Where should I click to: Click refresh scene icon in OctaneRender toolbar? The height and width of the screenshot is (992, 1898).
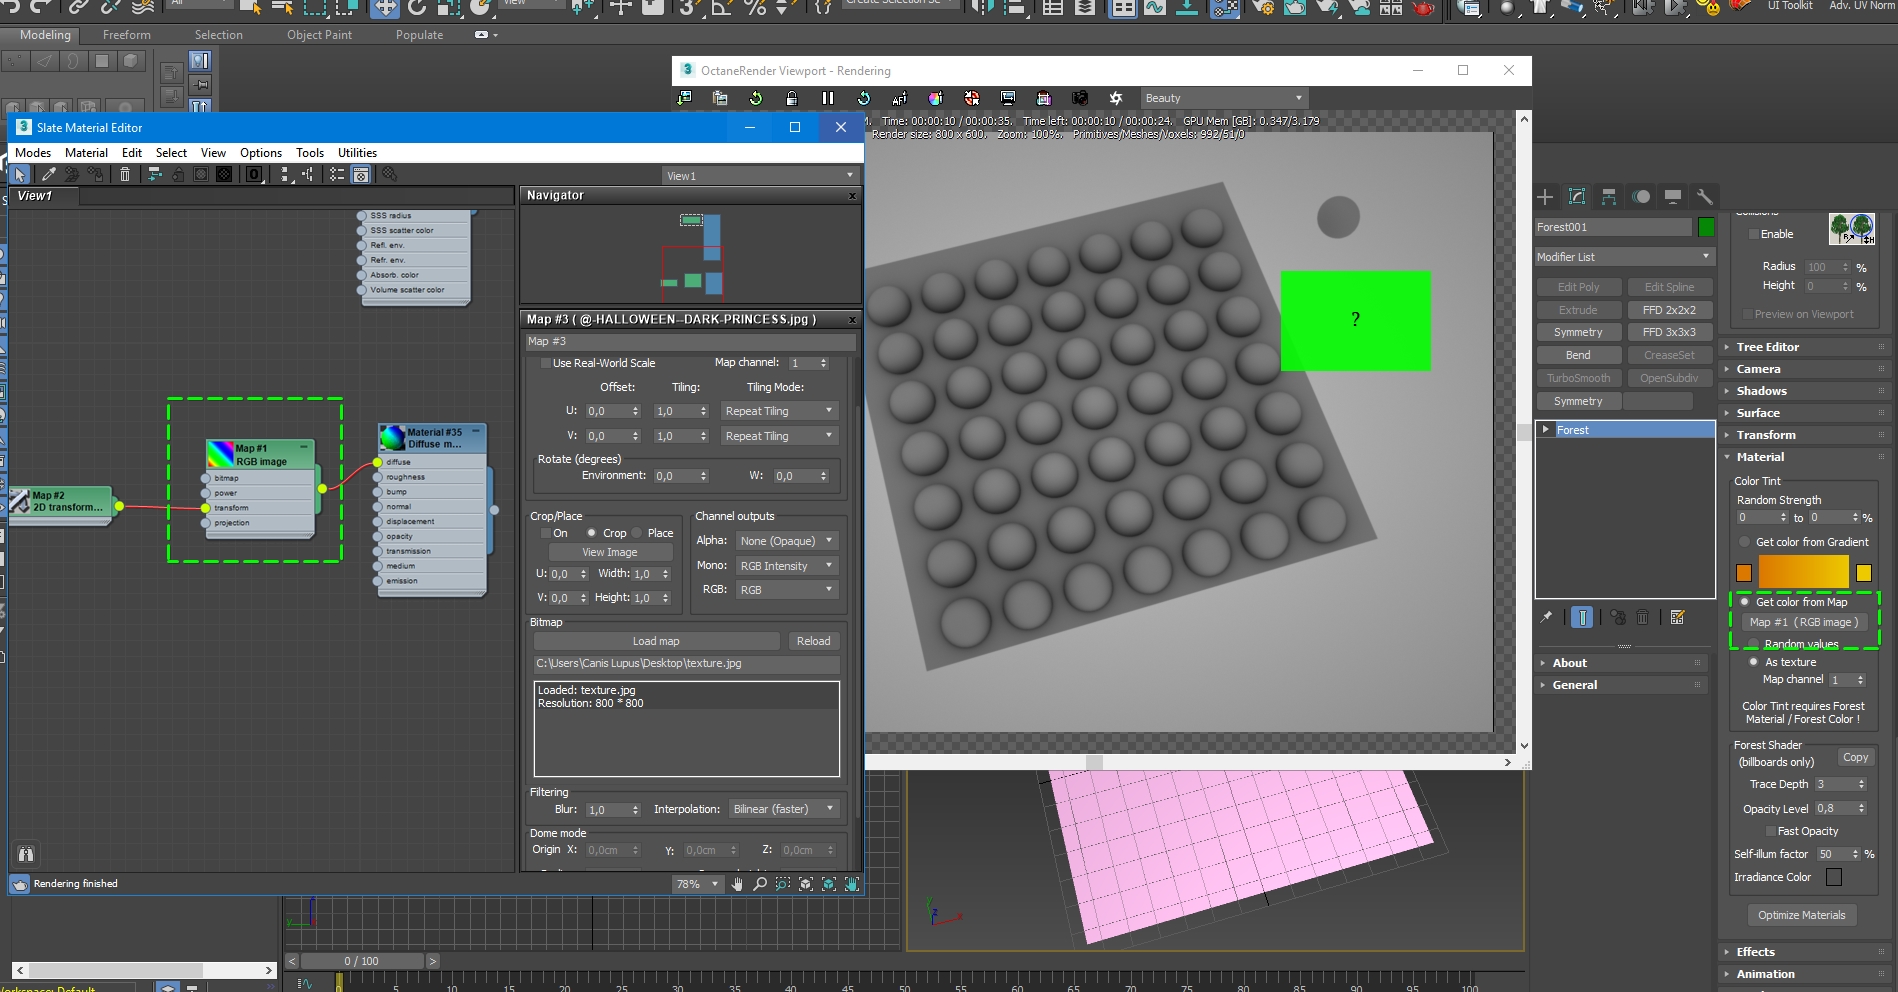pyautogui.click(x=755, y=98)
